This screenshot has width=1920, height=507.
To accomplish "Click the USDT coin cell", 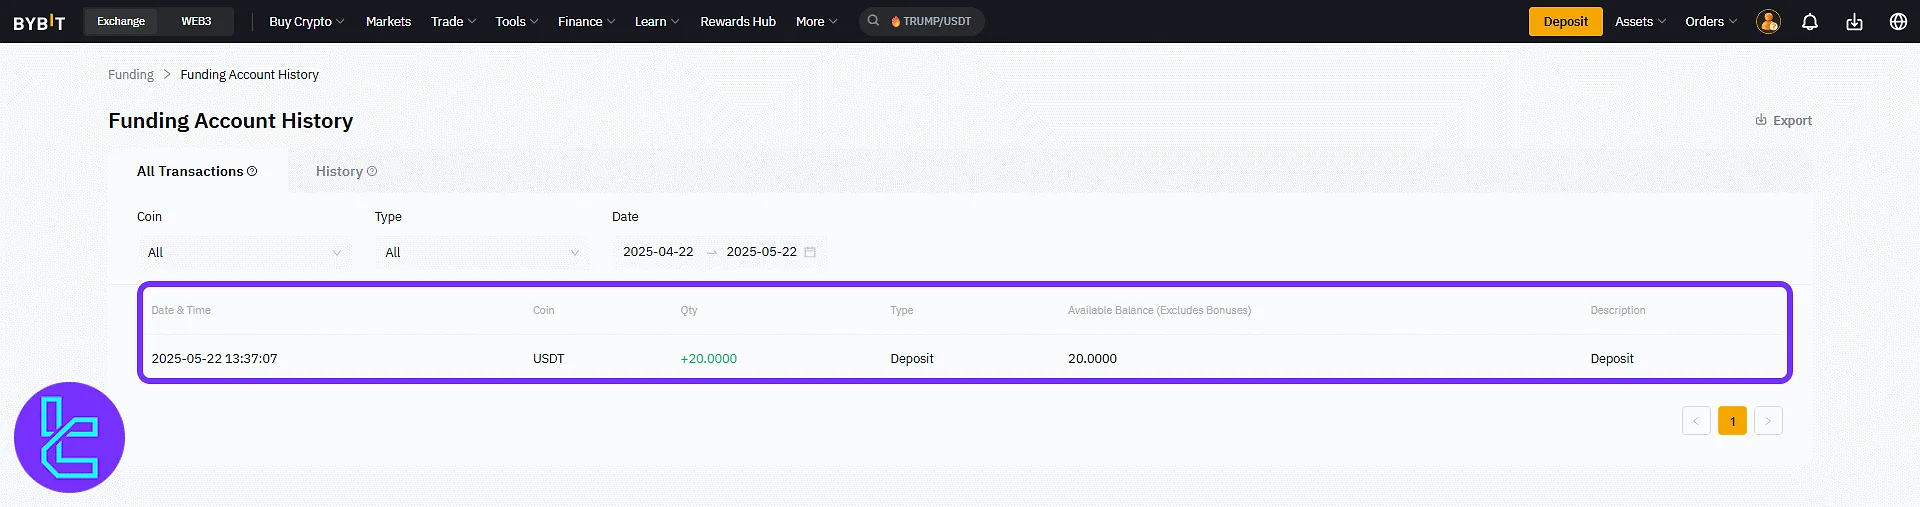I will point(548,358).
